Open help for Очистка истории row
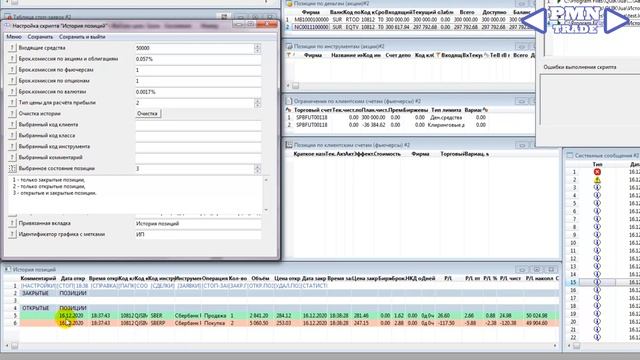The width and height of the screenshot is (640, 360). pyautogui.click(x=12, y=114)
